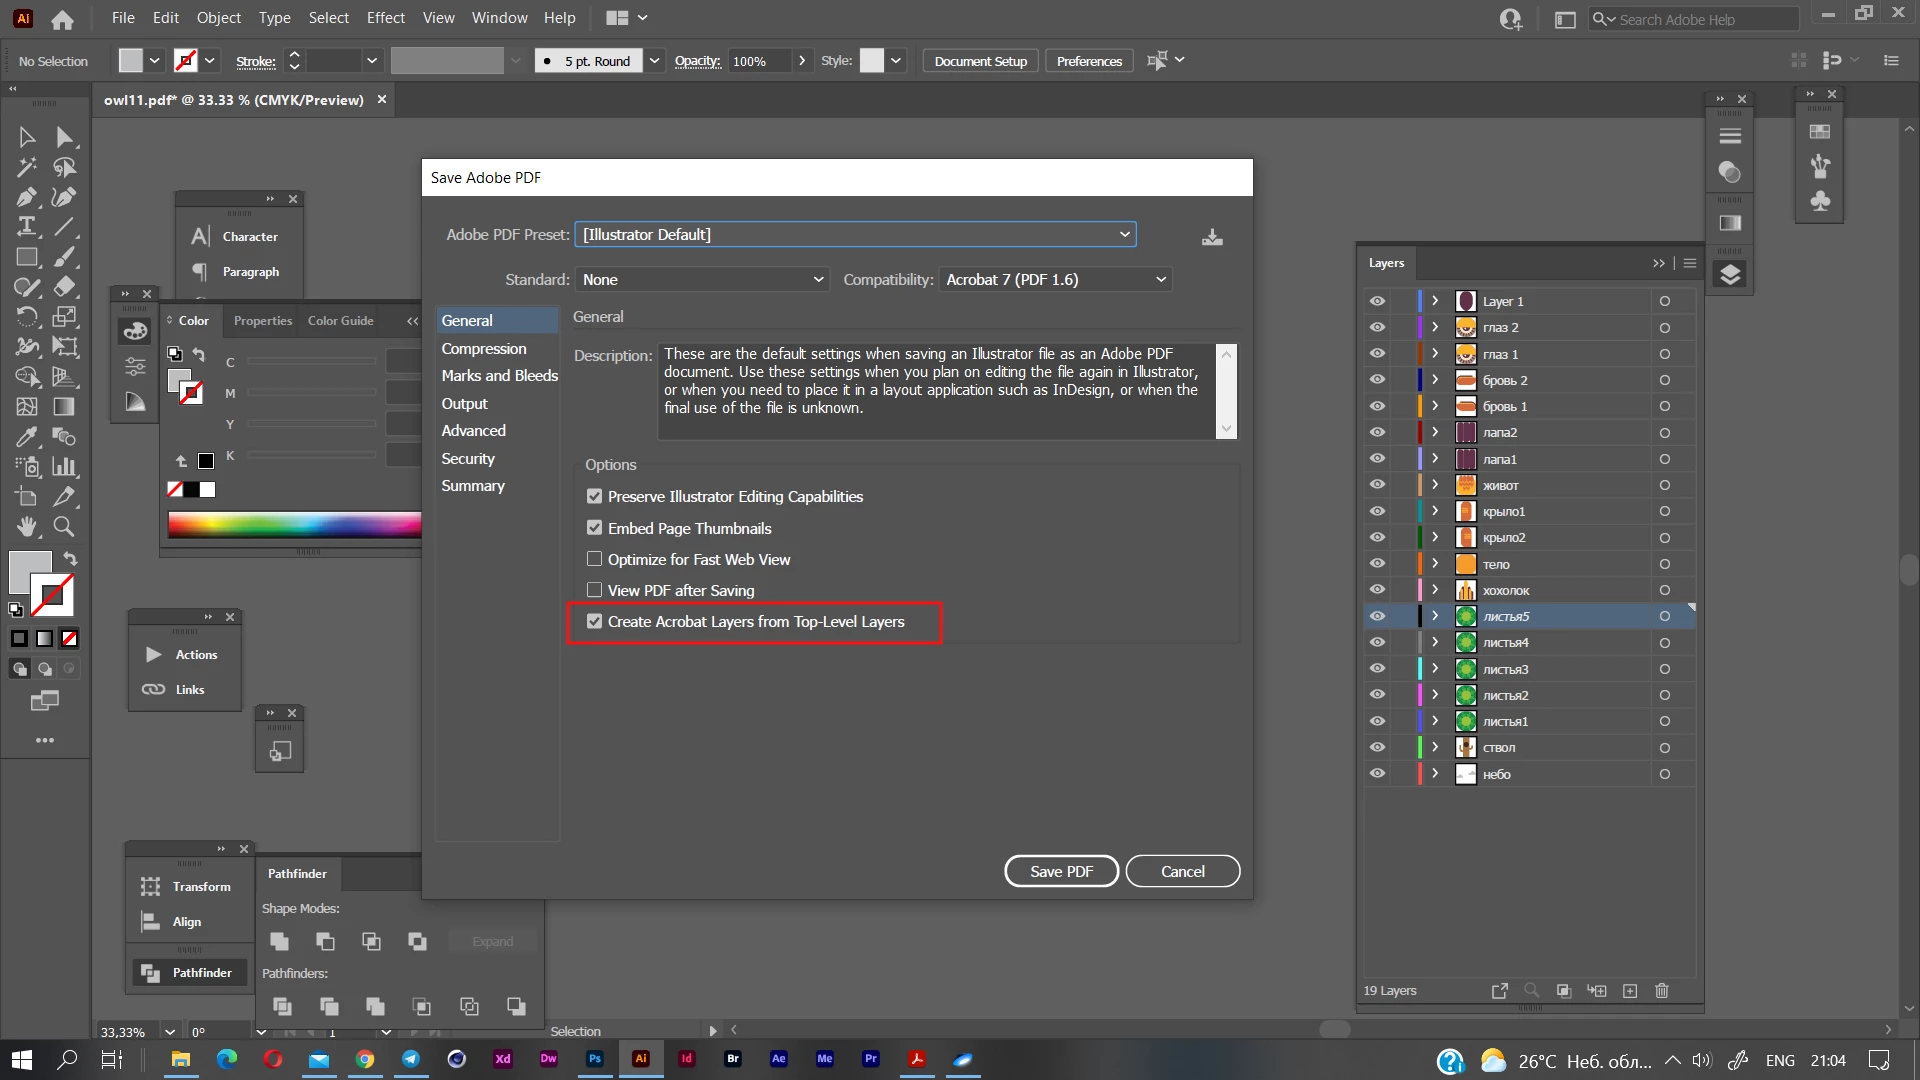Check View PDF after Saving
The width and height of the screenshot is (1920, 1080).
pos(594,590)
